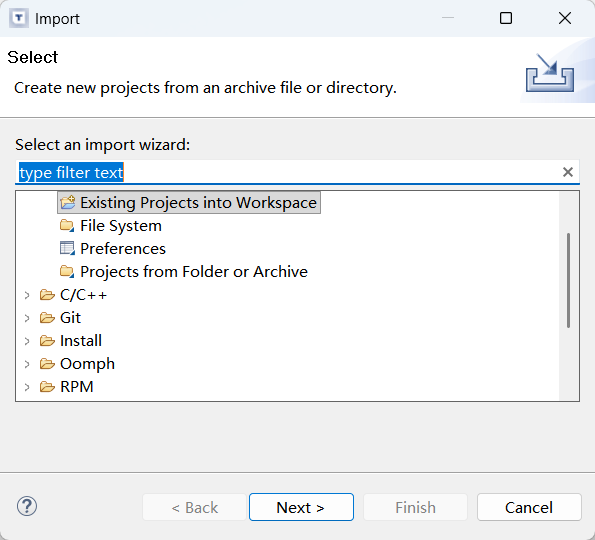Expand the Oomph tree node
595x540 pixels.
[x=27, y=364]
